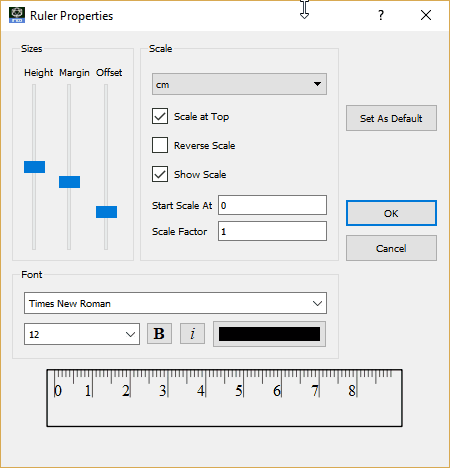Click the Cancel button
Image resolution: width=450 pixels, height=468 pixels.
pos(391,248)
